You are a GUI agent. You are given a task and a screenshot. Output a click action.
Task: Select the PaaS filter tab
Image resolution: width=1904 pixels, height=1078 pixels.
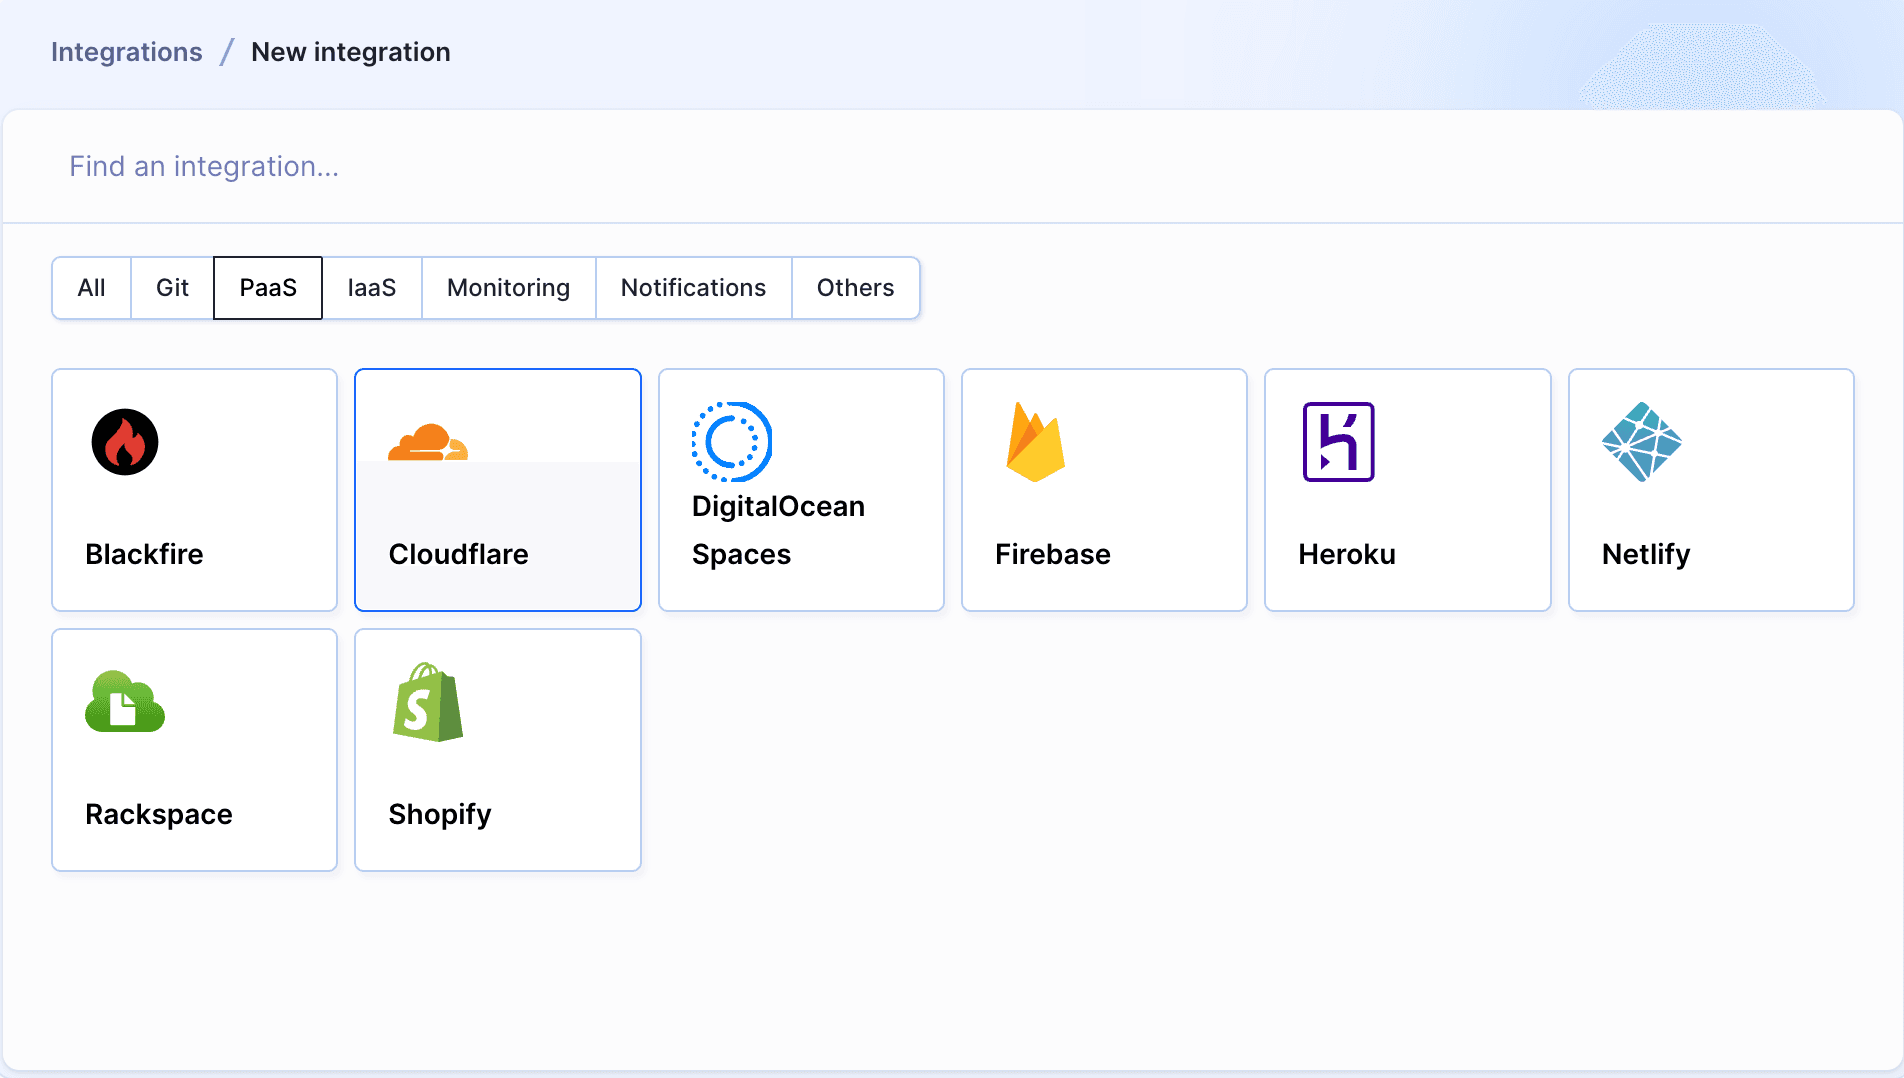tap(268, 288)
